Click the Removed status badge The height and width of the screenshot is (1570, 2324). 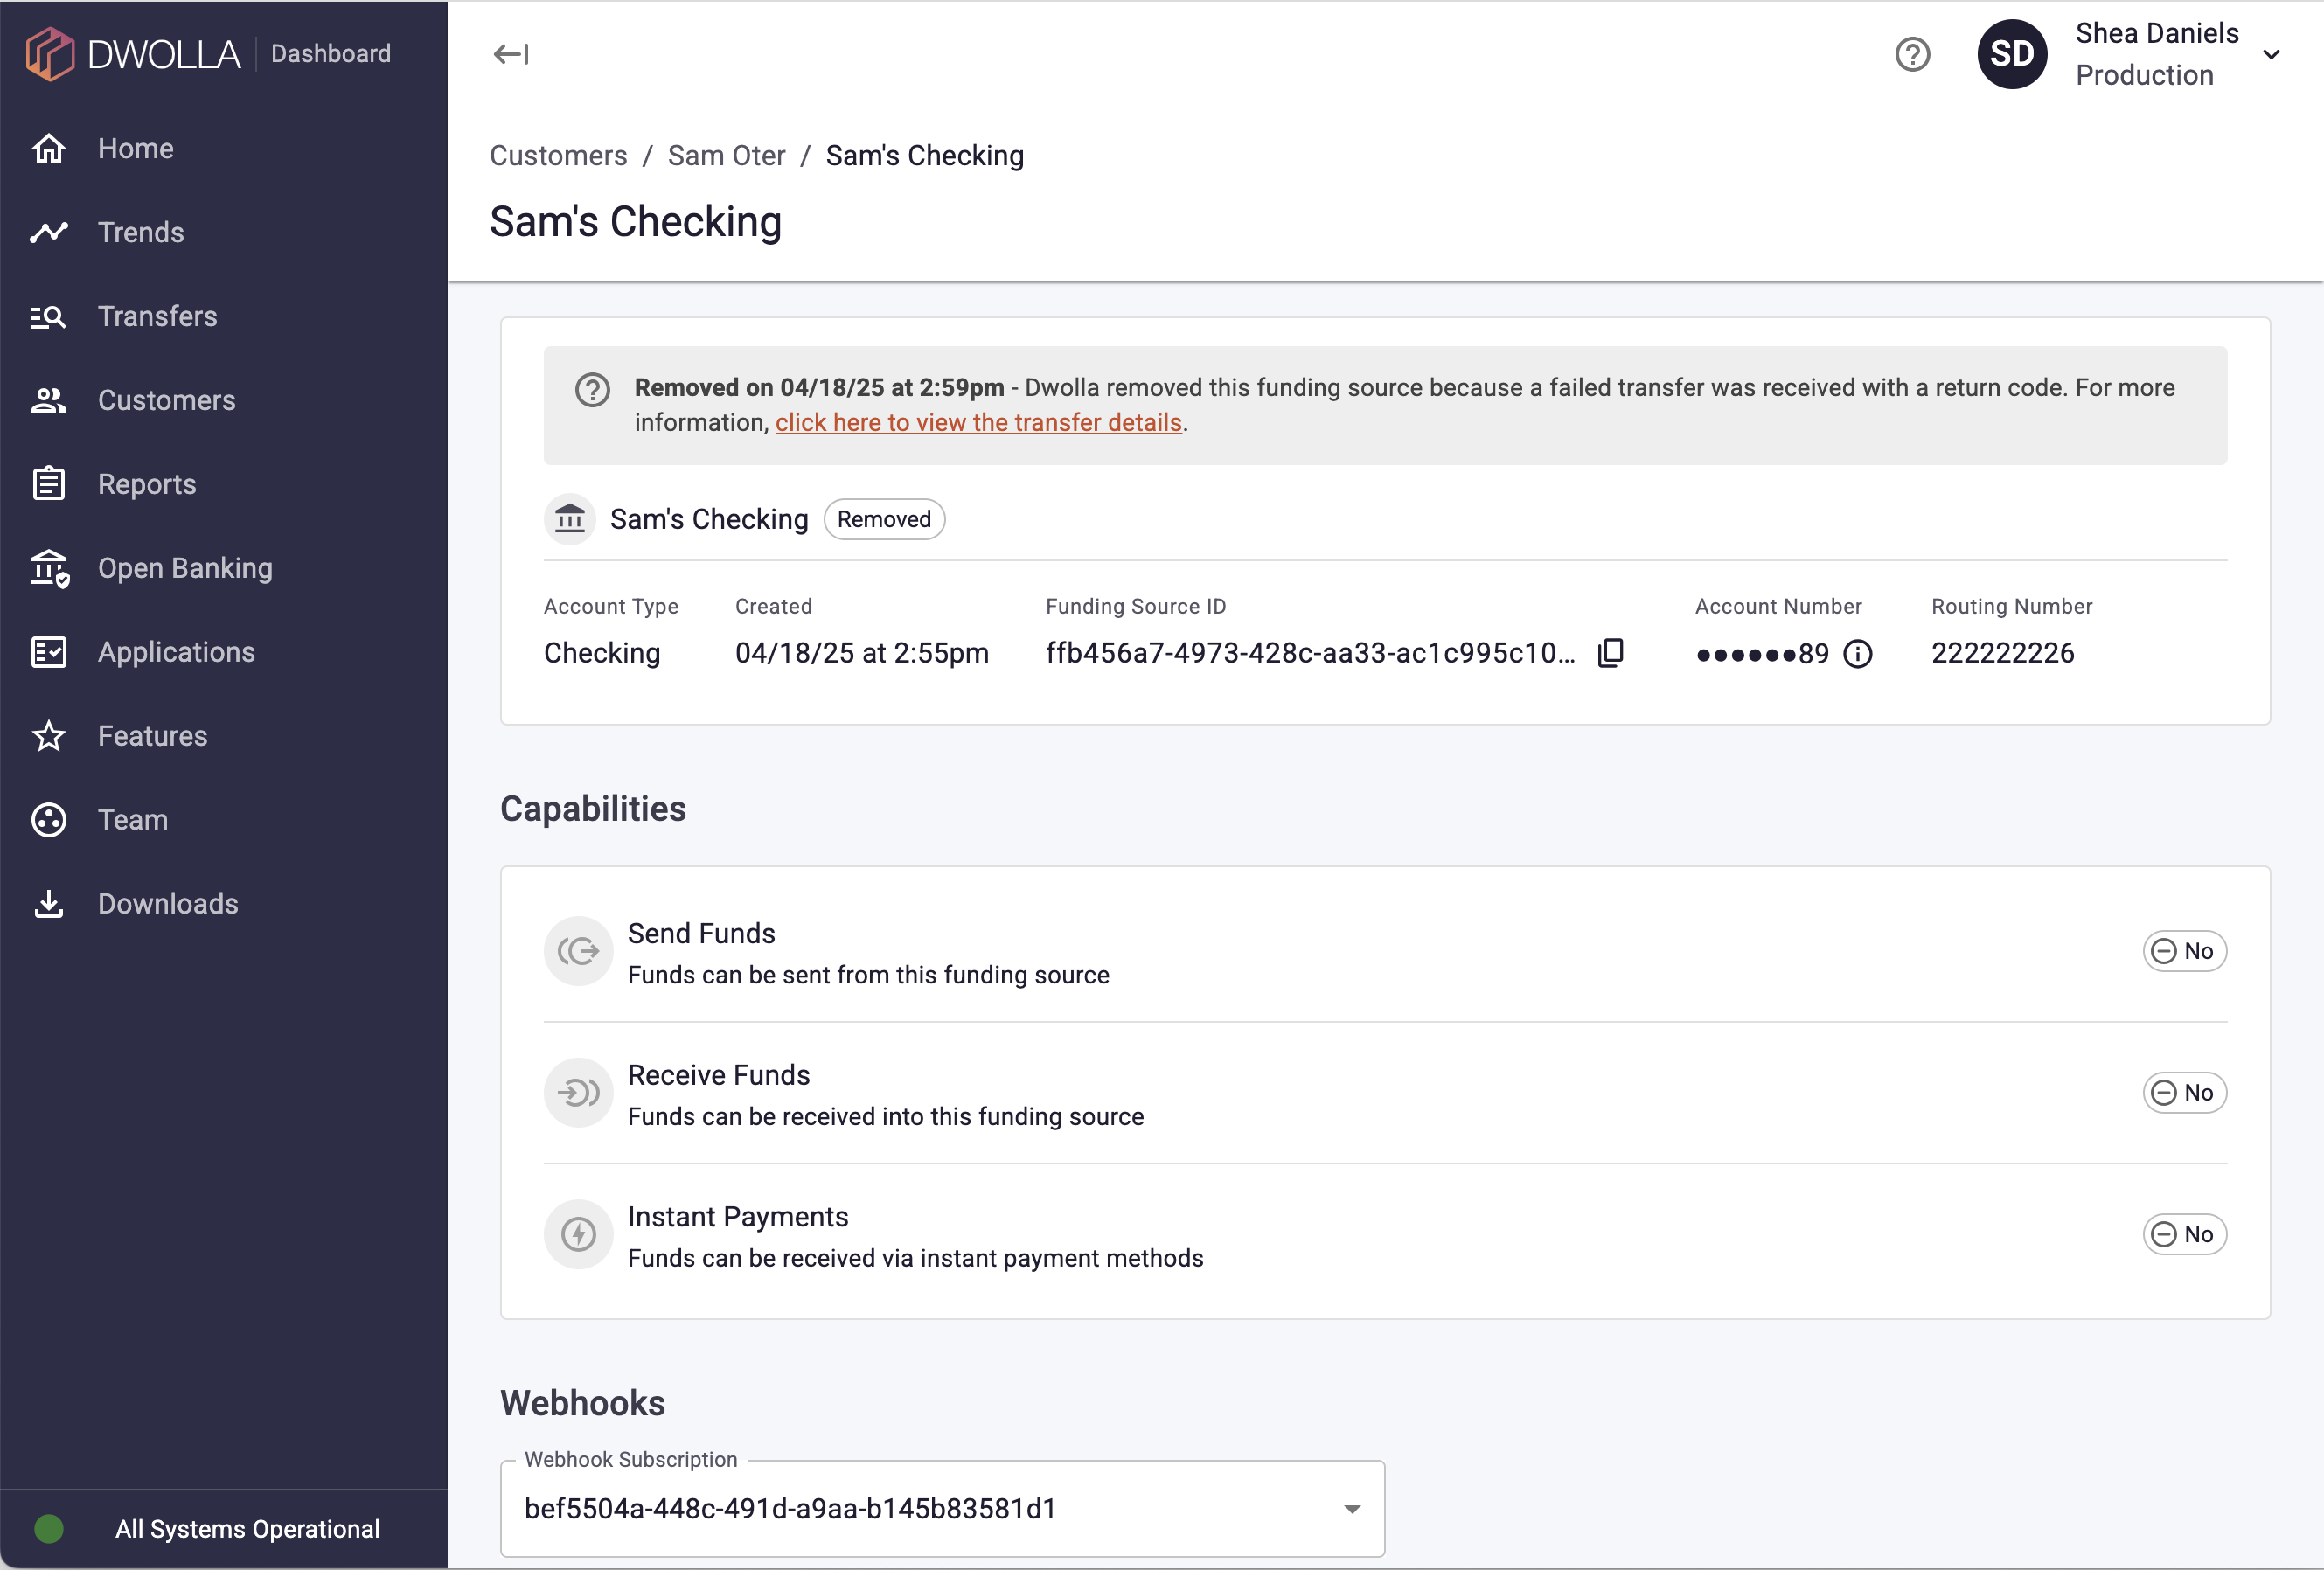884,519
